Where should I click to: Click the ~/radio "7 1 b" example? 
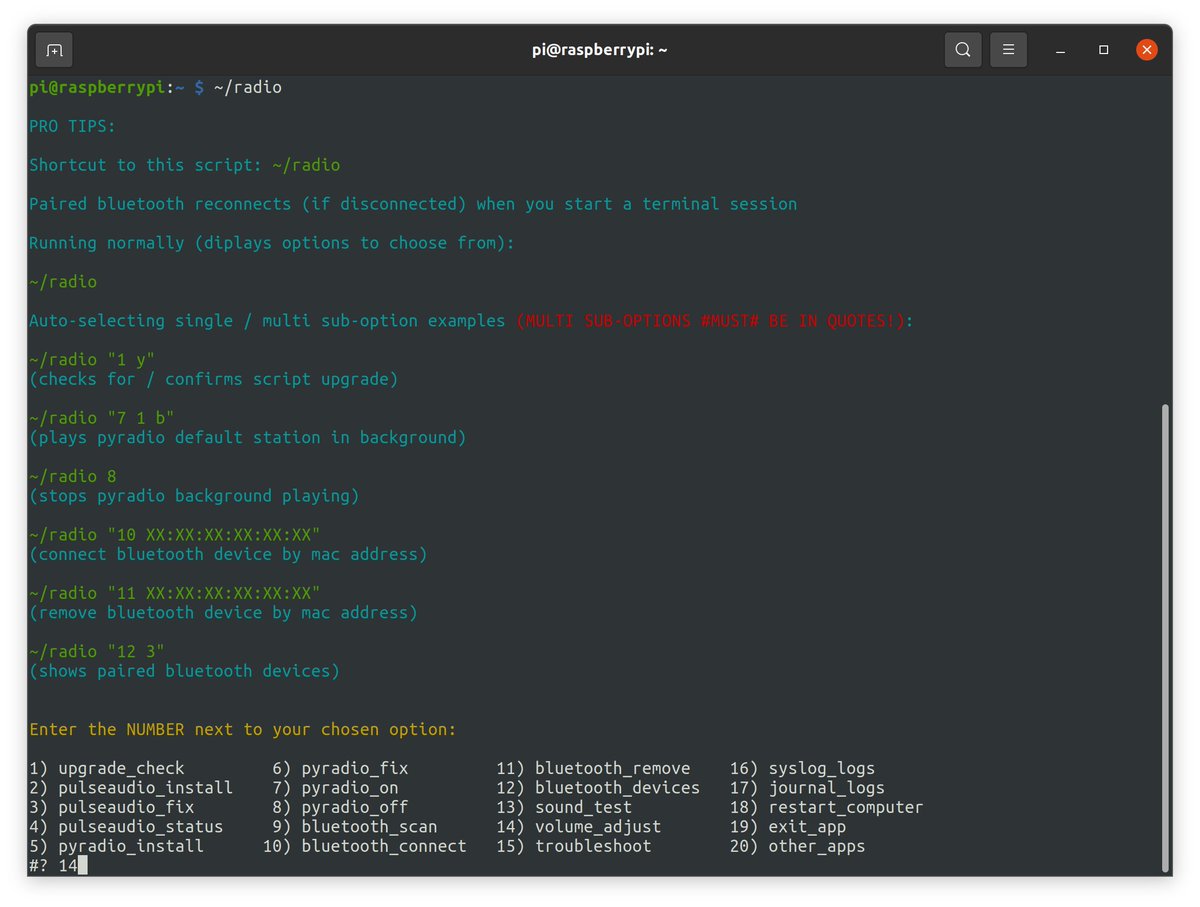click(102, 418)
